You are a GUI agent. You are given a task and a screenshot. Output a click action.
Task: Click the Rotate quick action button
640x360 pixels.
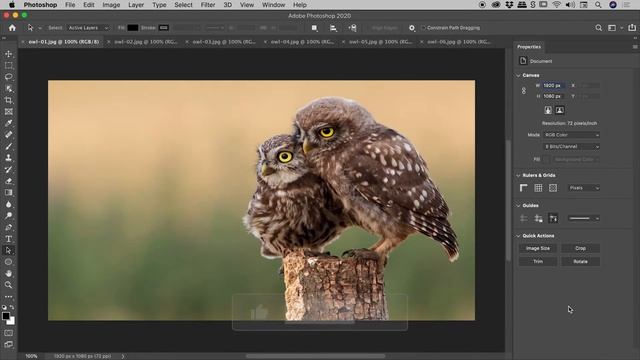(580, 261)
